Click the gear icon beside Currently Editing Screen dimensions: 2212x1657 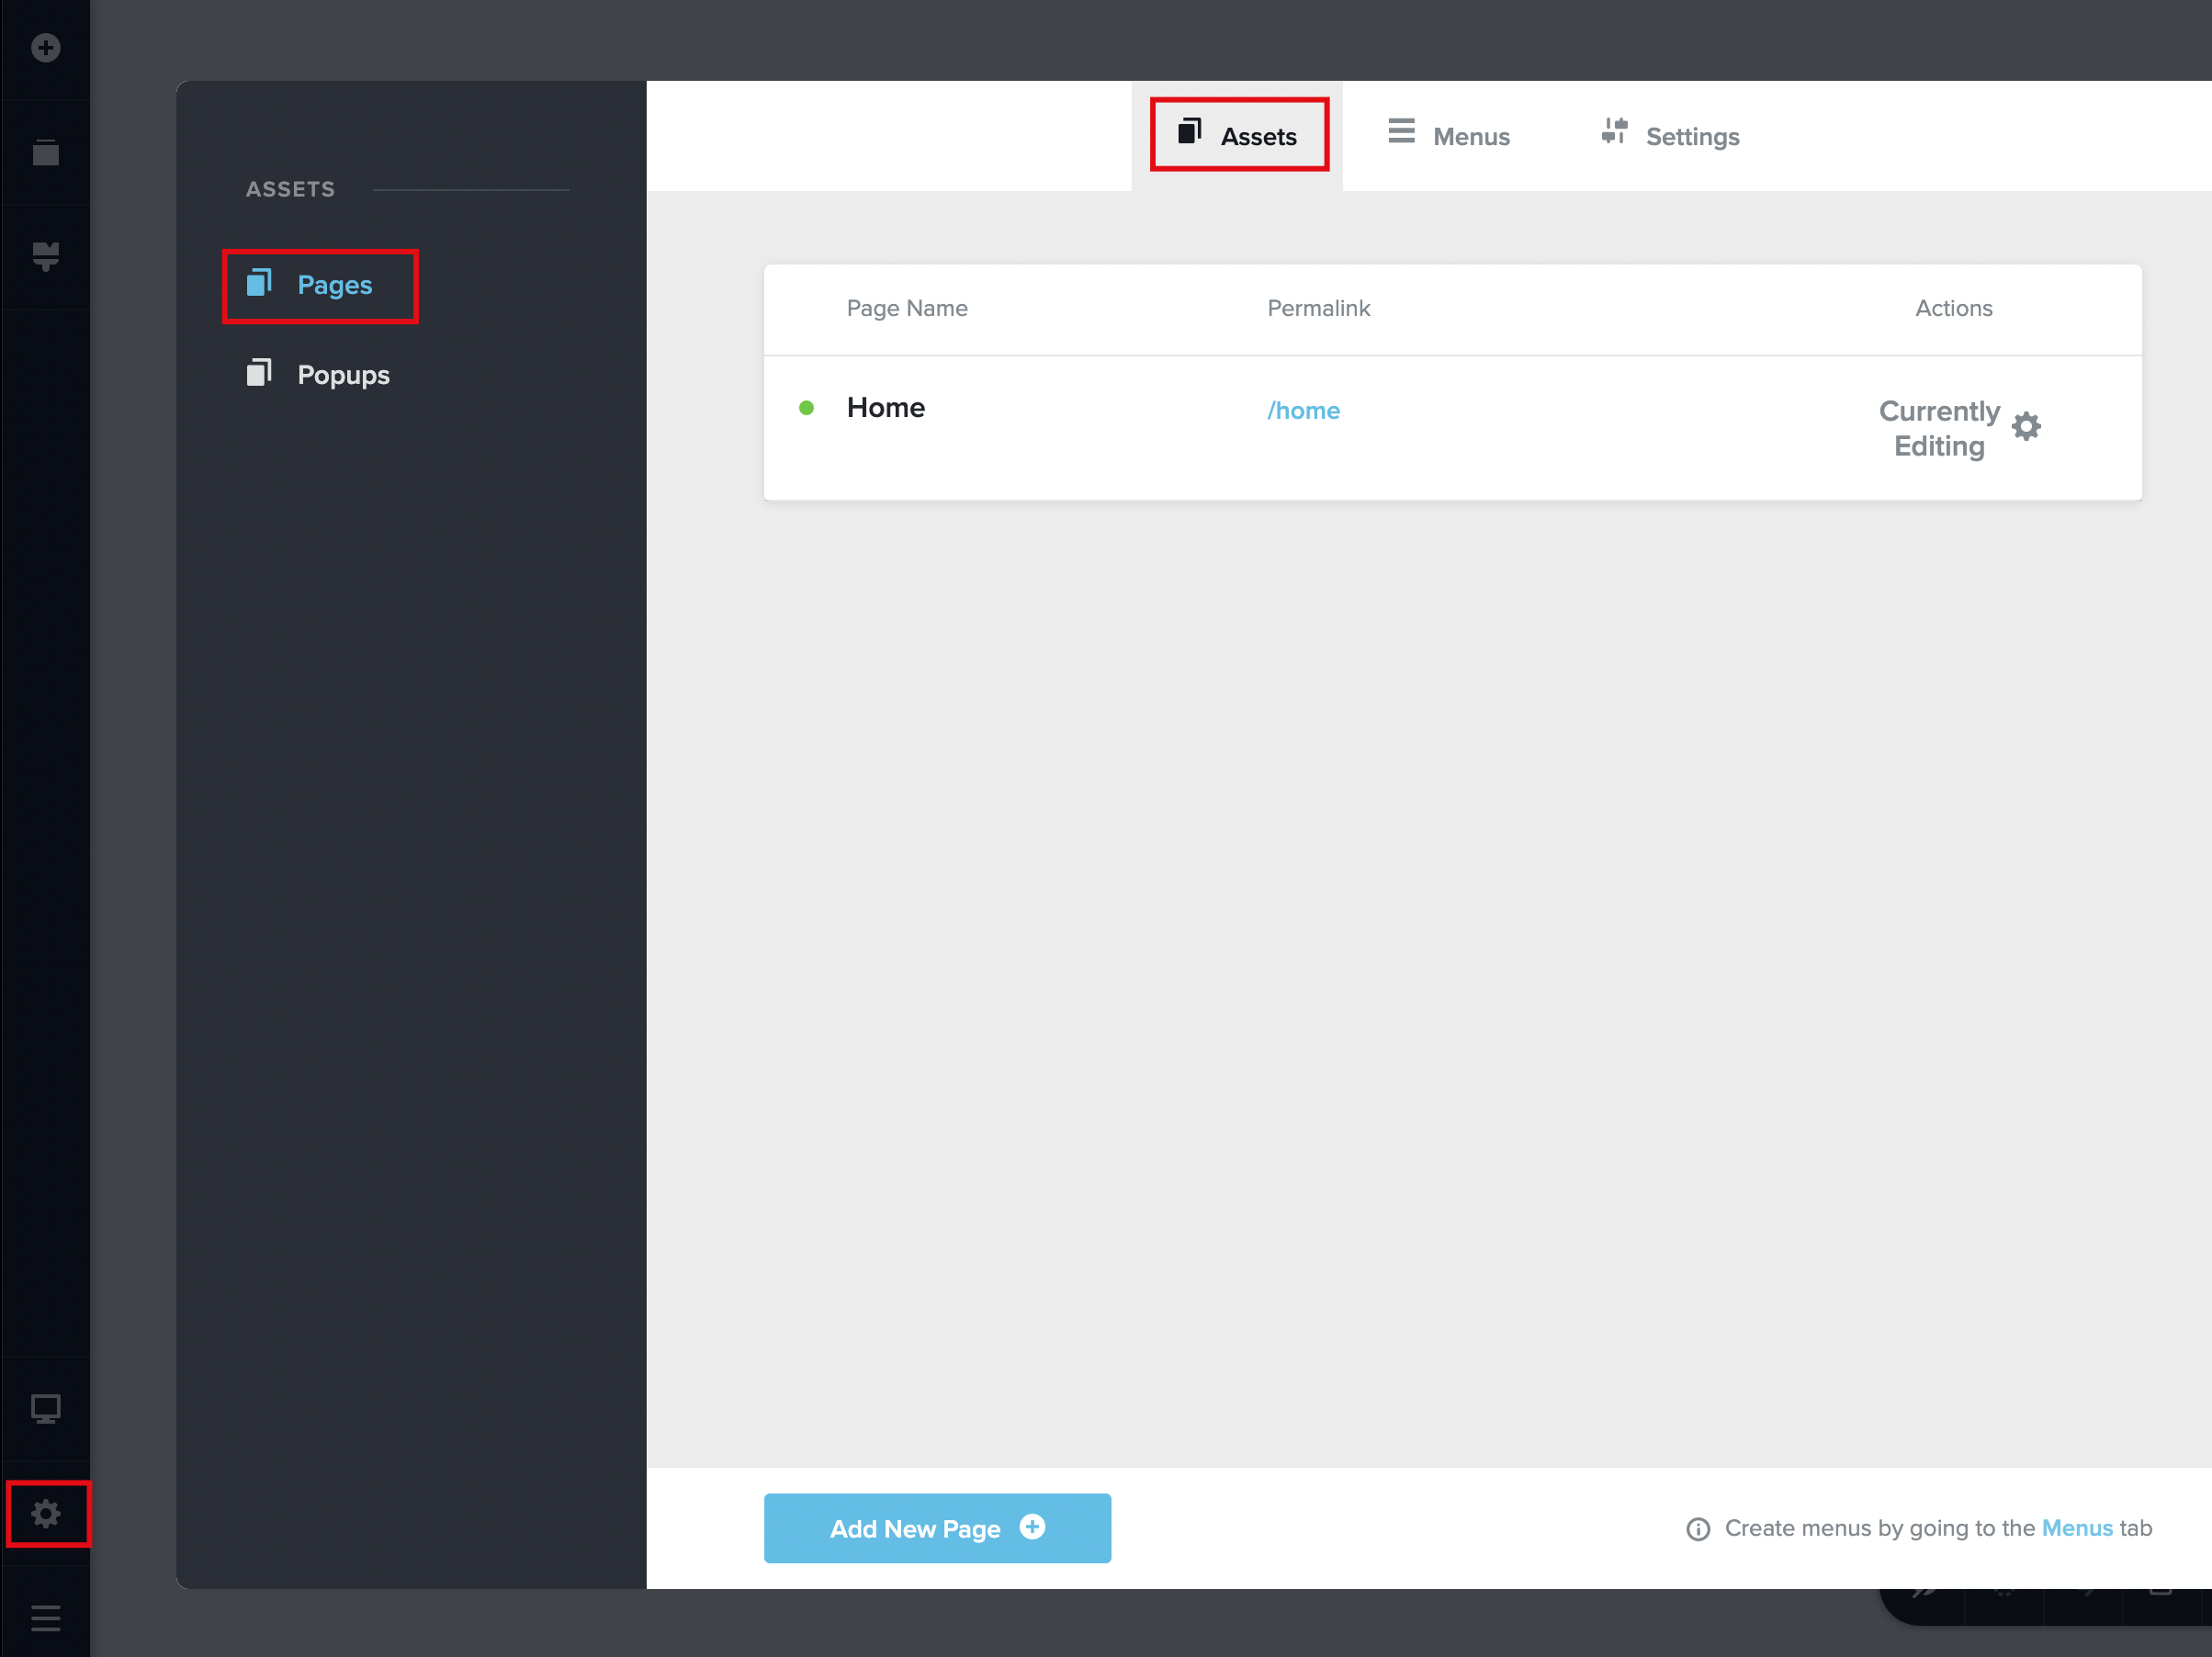pyautogui.click(x=2026, y=427)
